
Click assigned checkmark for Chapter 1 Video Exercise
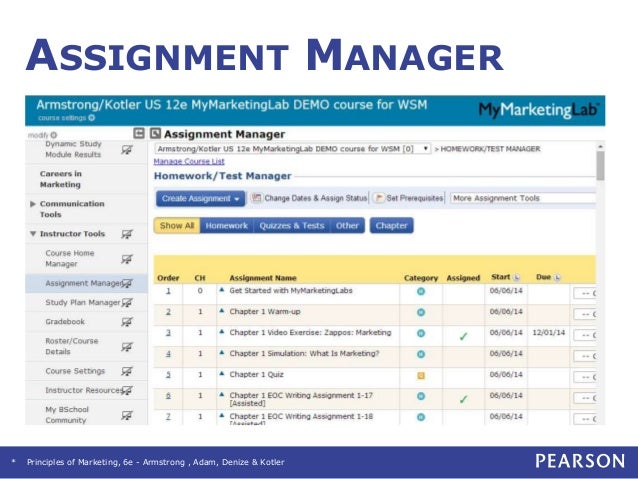(463, 337)
